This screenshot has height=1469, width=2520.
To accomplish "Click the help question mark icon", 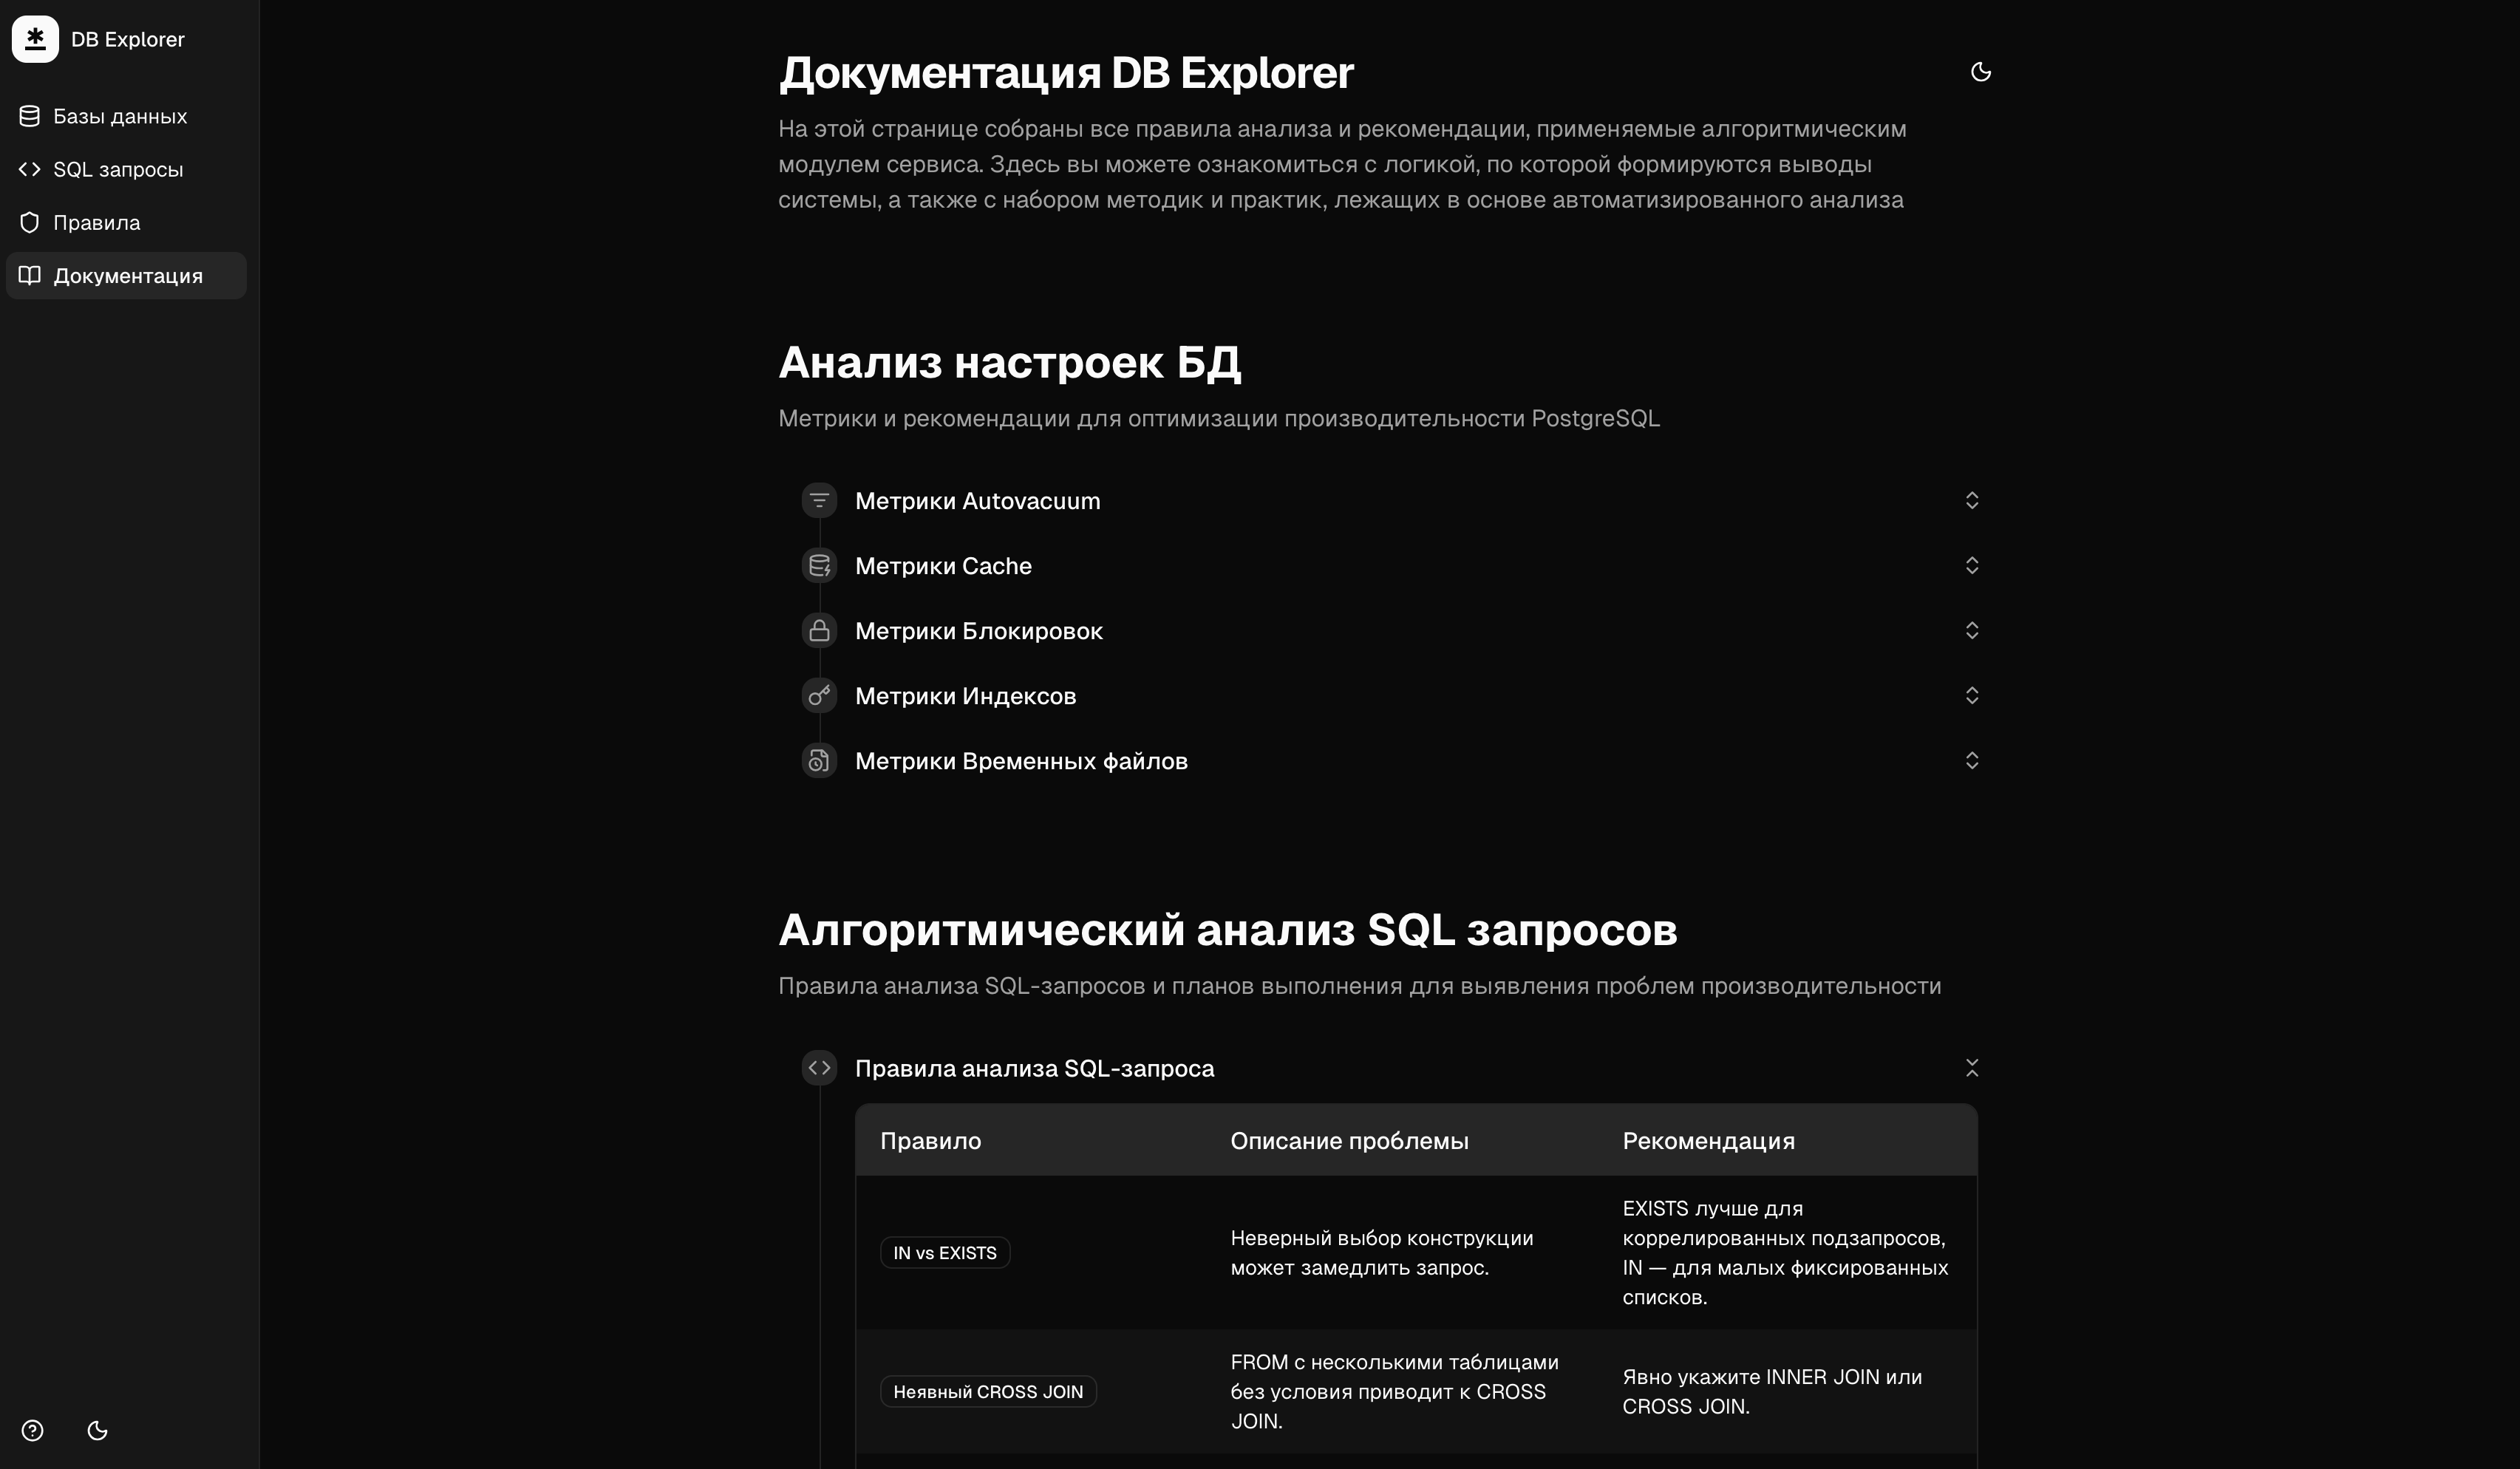I will pyautogui.click(x=32, y=1430).
